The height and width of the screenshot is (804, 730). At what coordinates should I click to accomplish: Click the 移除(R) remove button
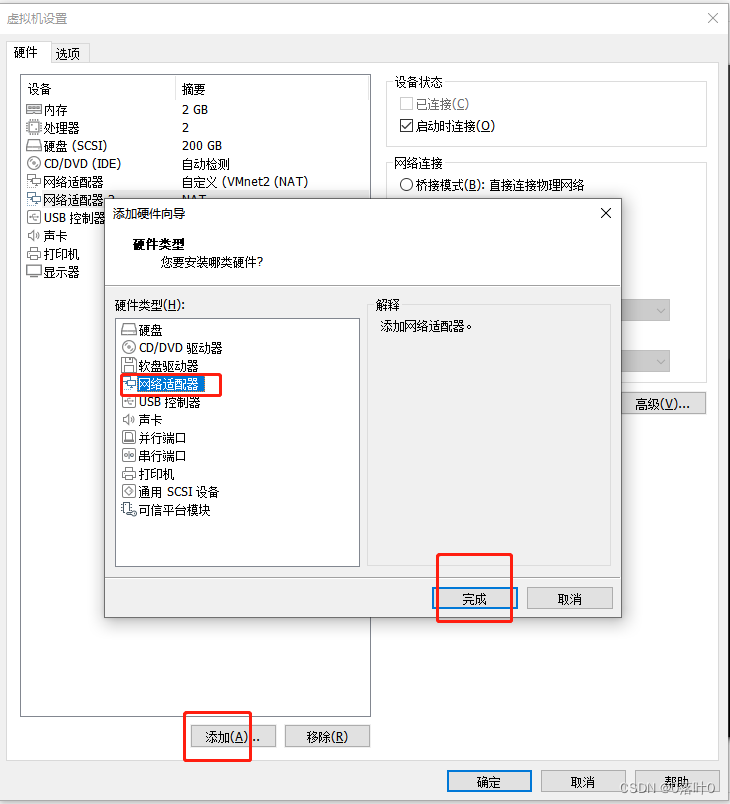click(327, 736)
